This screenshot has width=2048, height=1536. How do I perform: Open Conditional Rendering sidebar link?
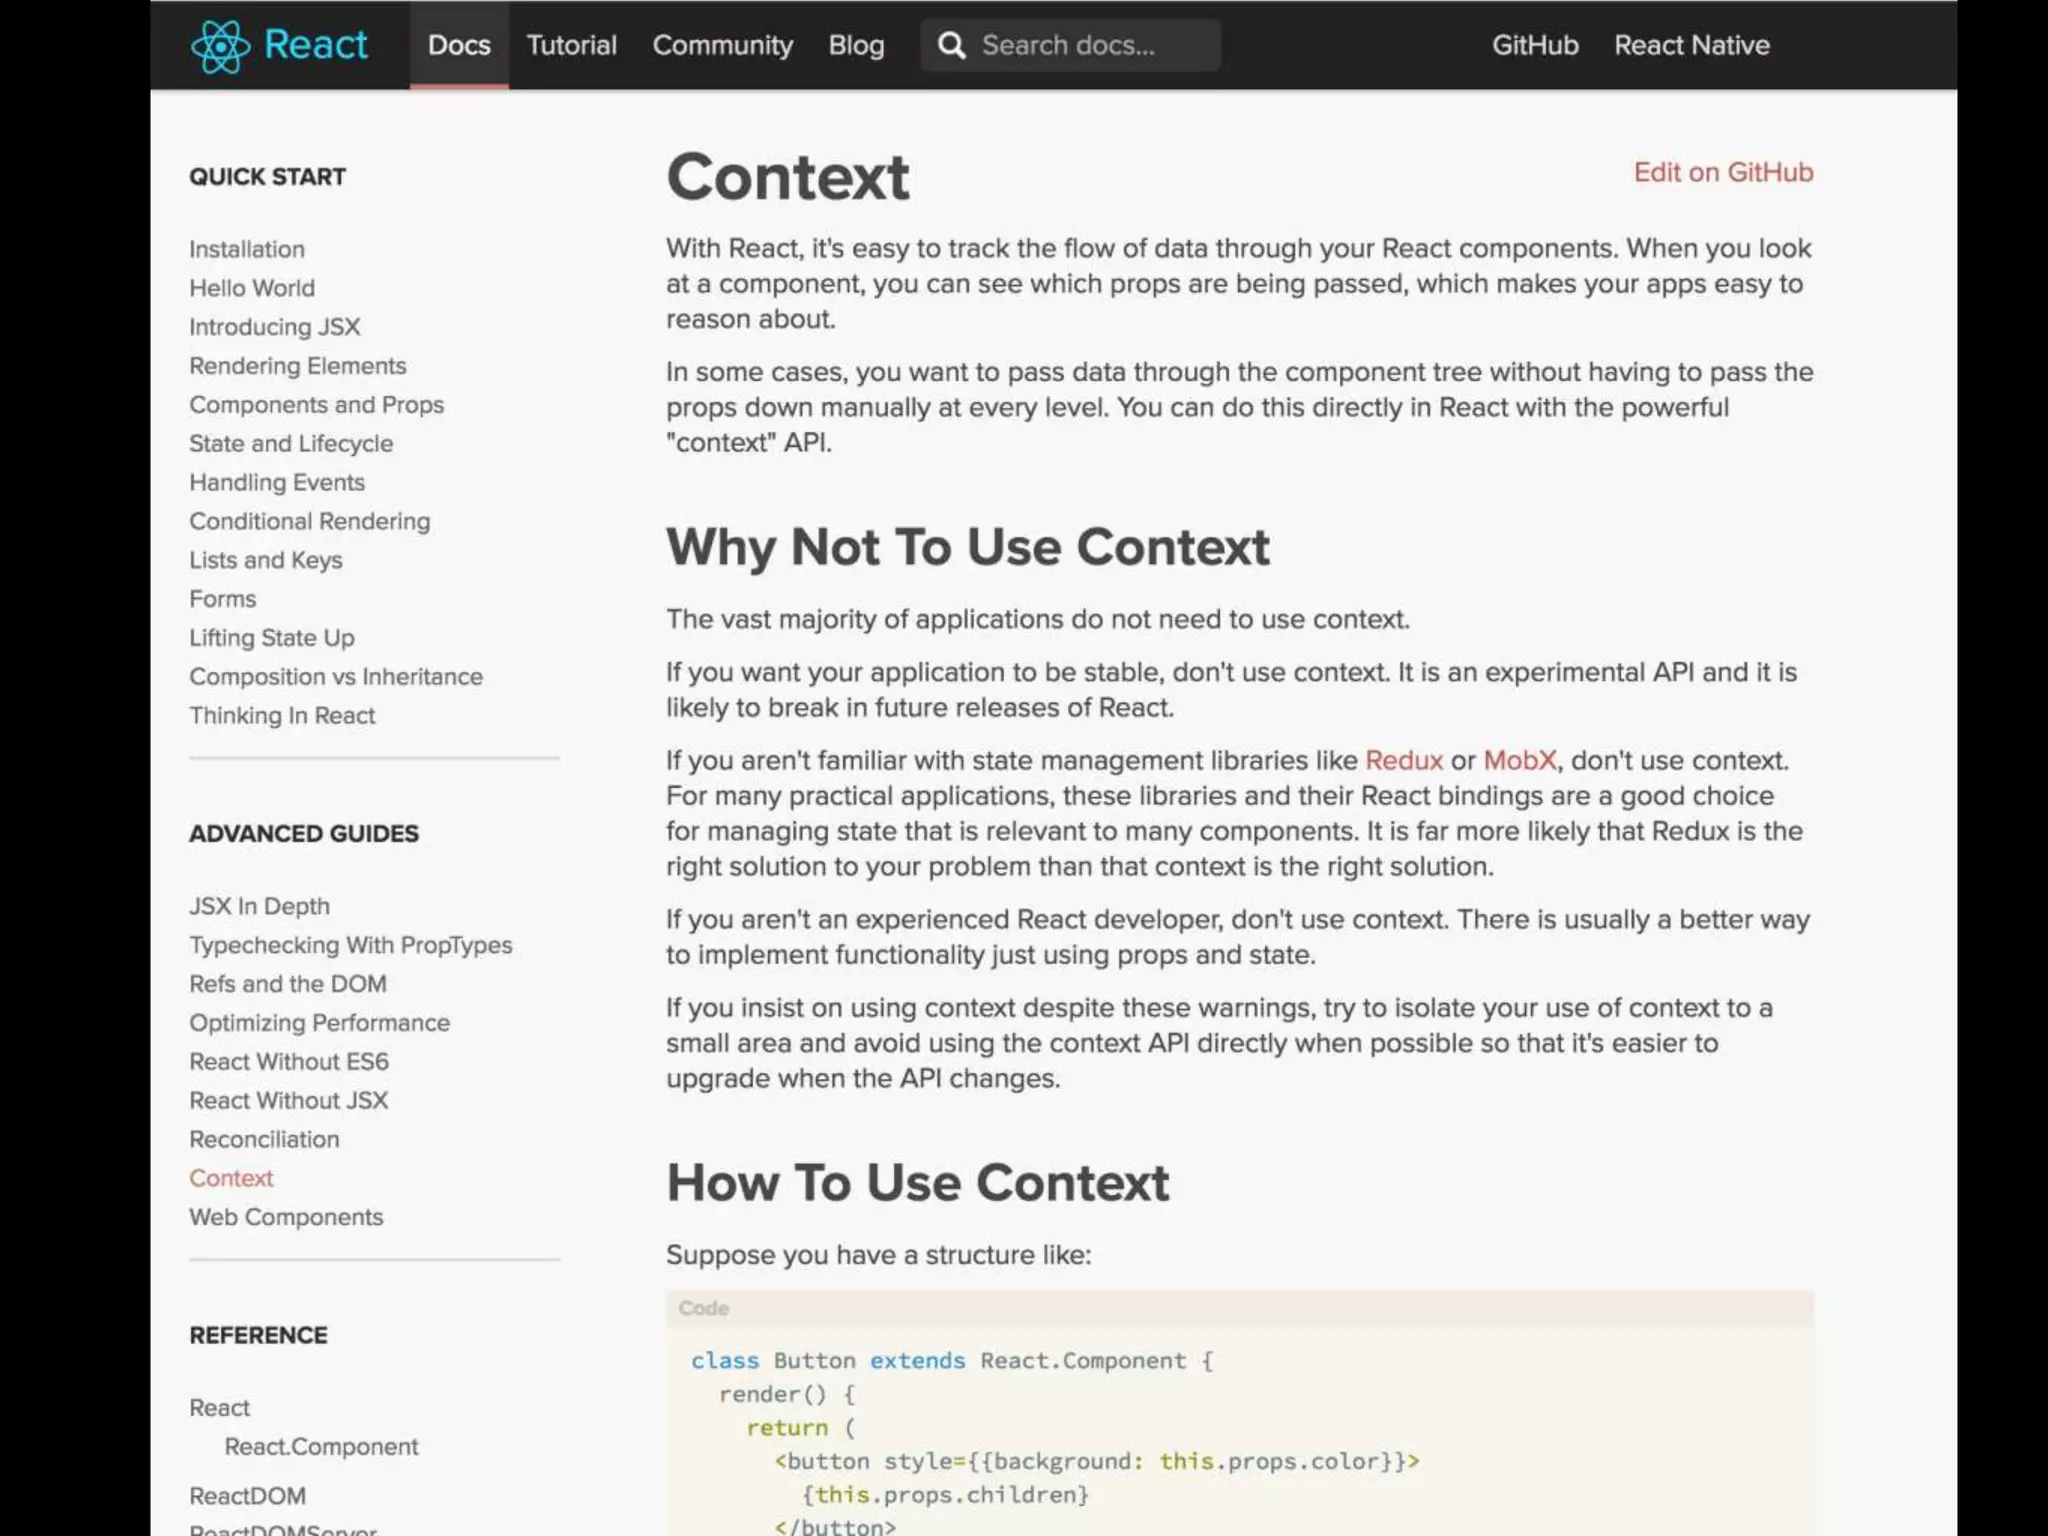(x=310, y=522)
